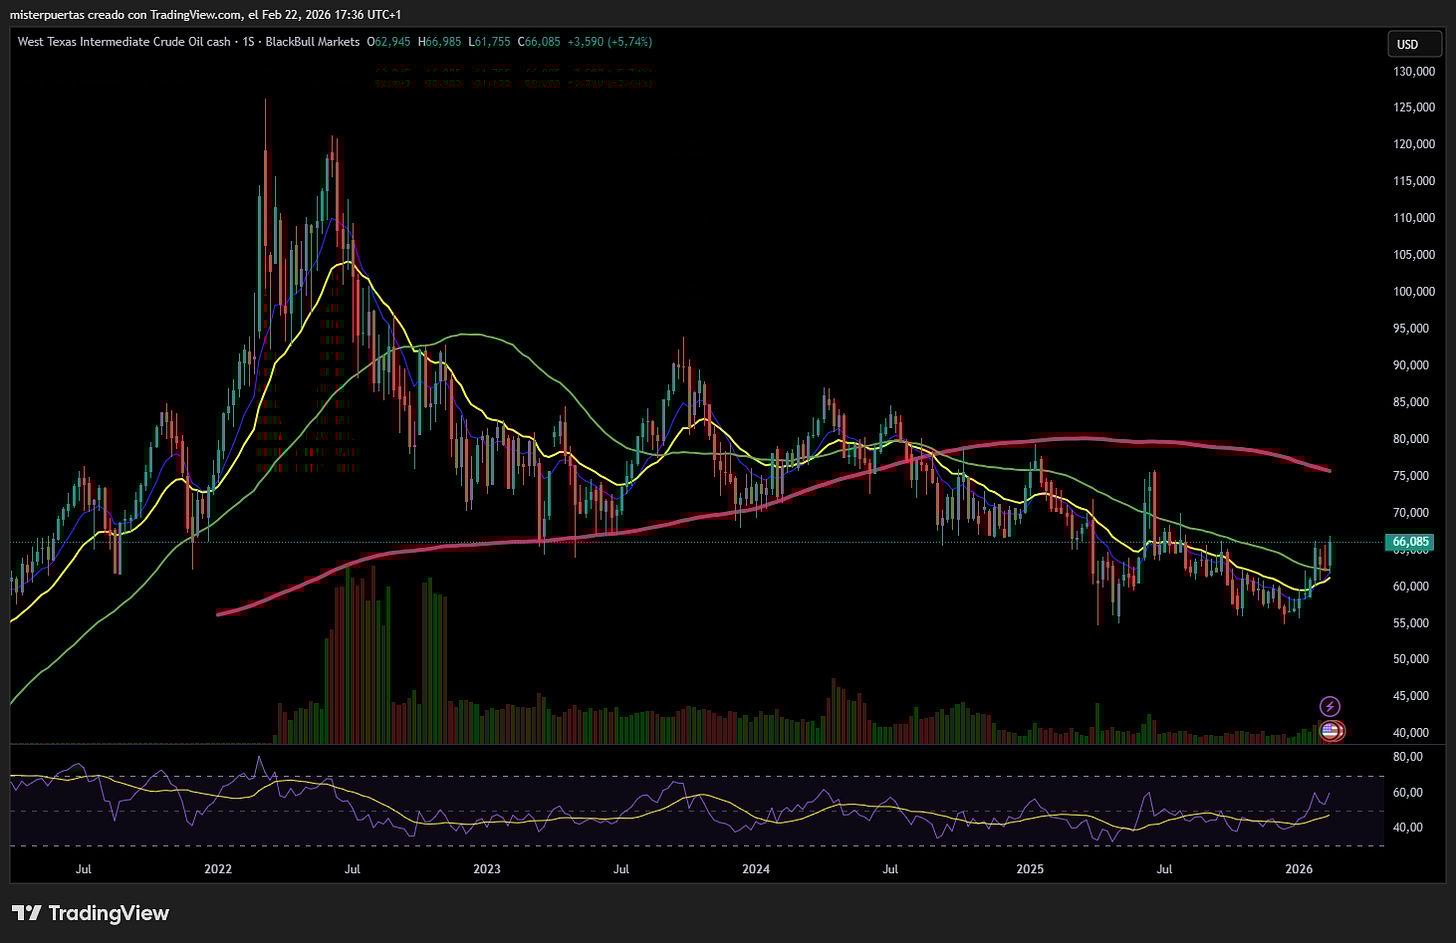Click the 130,000 price axis label
Image resolution: width=1456 pixels, height=943 pixels.
coord(1414,72)
